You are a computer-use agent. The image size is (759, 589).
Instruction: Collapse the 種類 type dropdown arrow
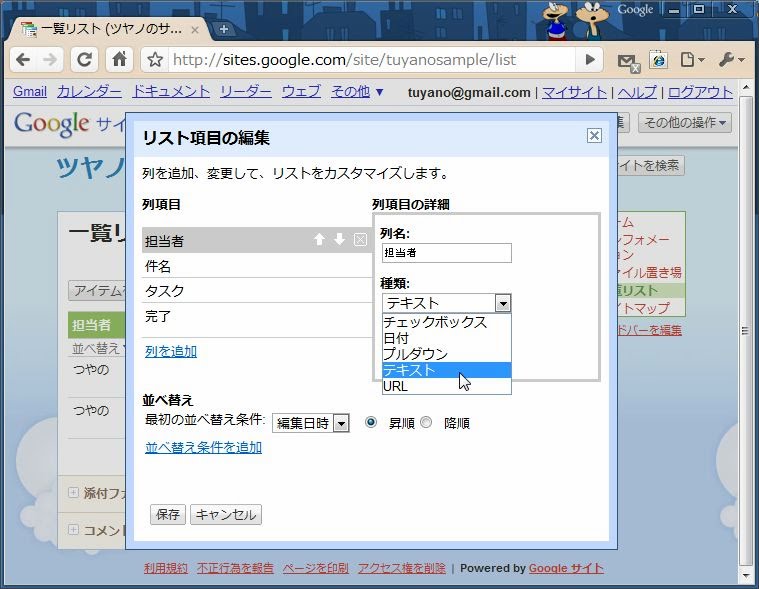tap(502, 303)
